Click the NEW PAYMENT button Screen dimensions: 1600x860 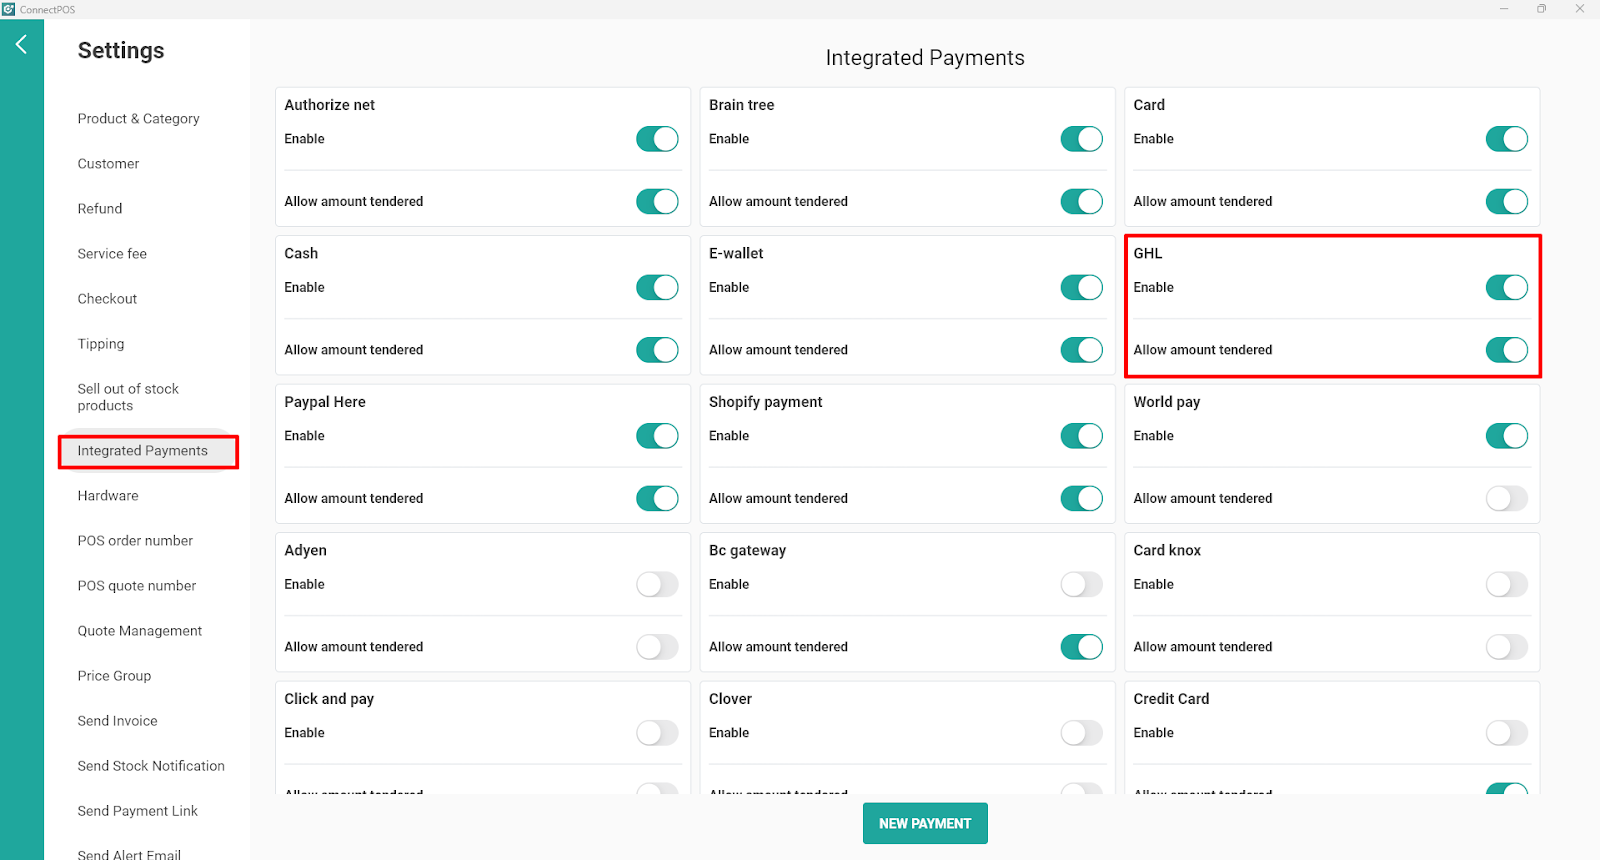925,823
